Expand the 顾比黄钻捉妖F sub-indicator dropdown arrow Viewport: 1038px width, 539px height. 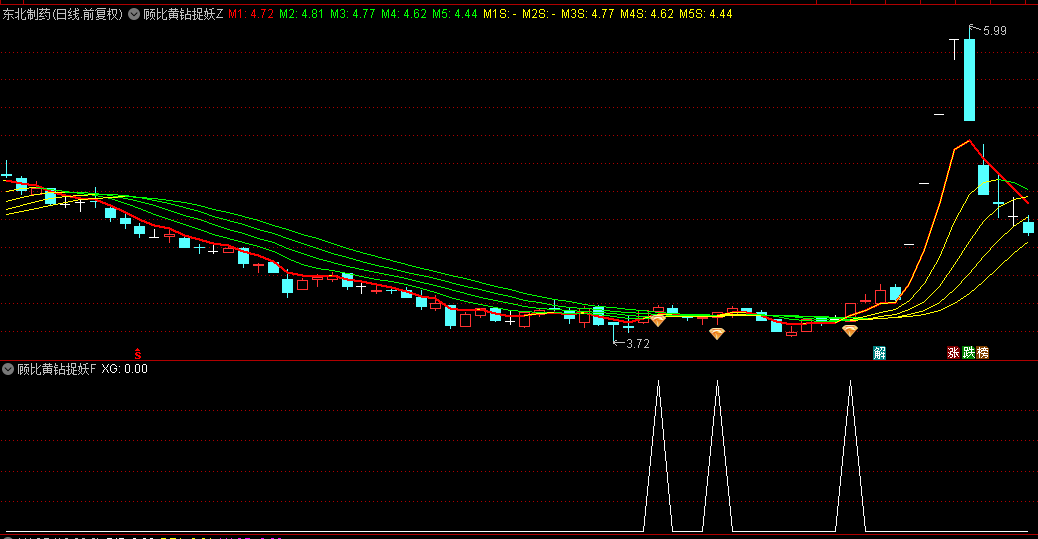[9, 369]
